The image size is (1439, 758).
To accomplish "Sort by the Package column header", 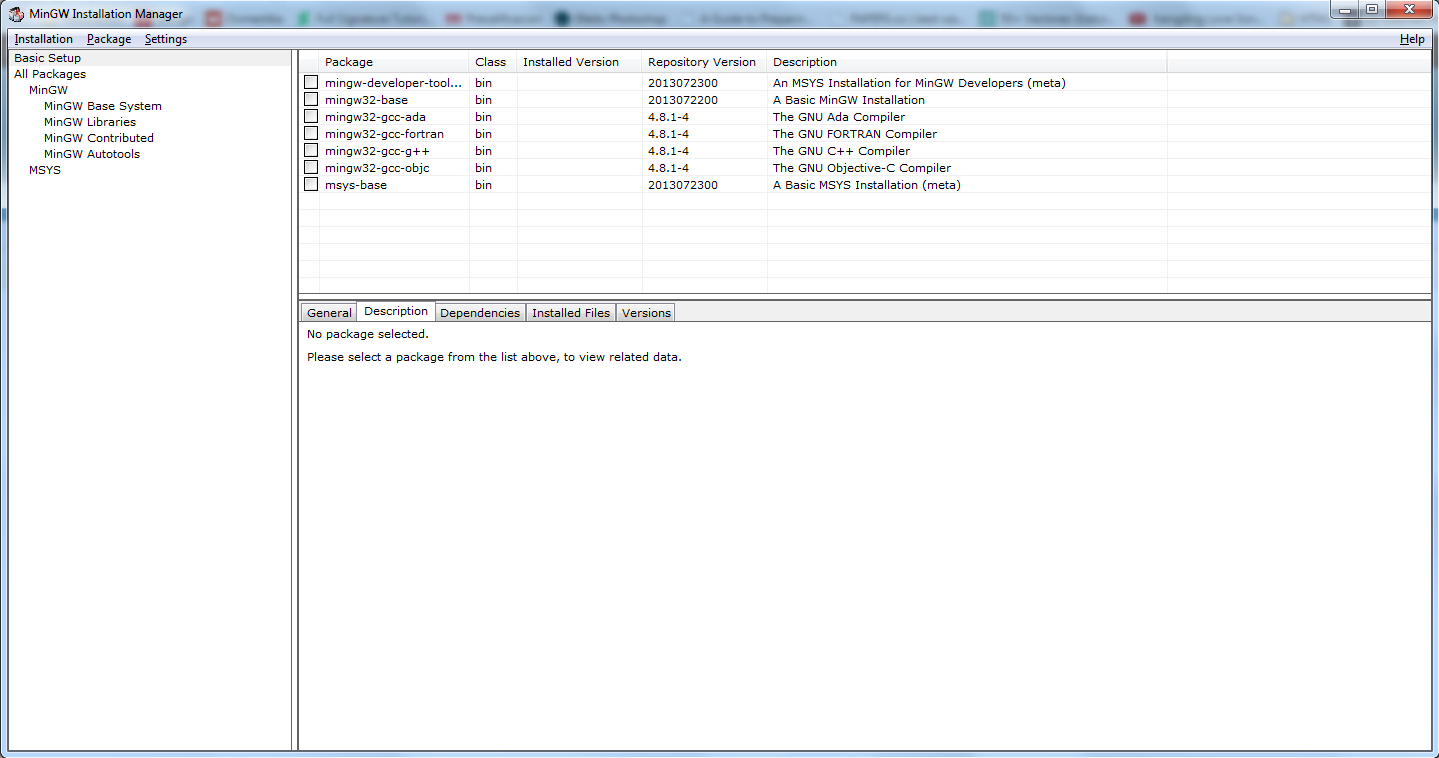I will click(x=394, y=62).
